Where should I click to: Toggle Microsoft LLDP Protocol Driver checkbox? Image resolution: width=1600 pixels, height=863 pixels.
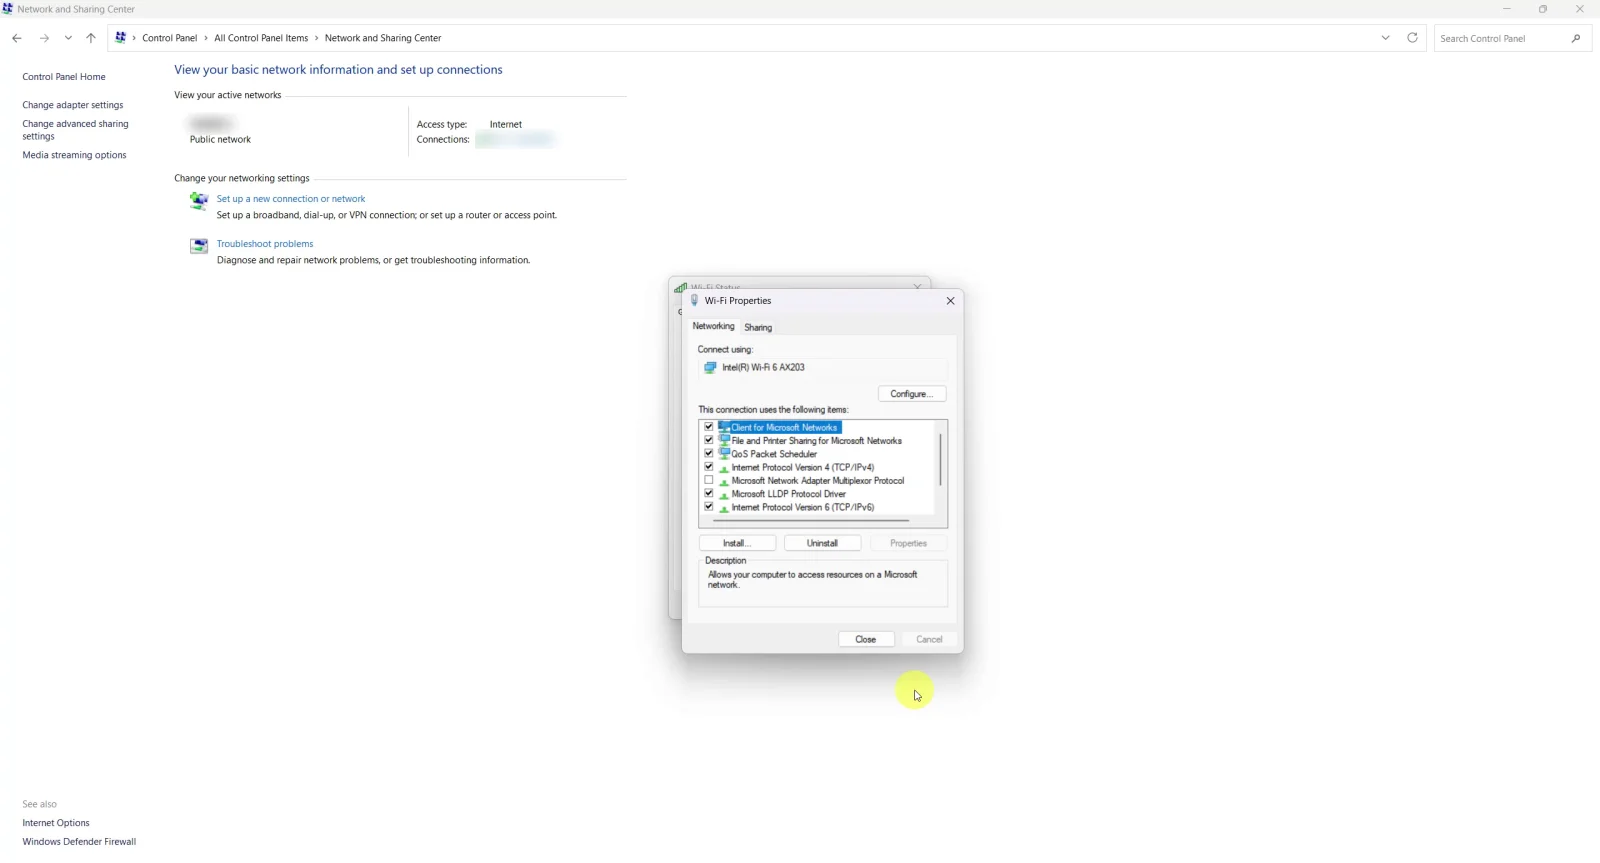(x=709, y=494)
